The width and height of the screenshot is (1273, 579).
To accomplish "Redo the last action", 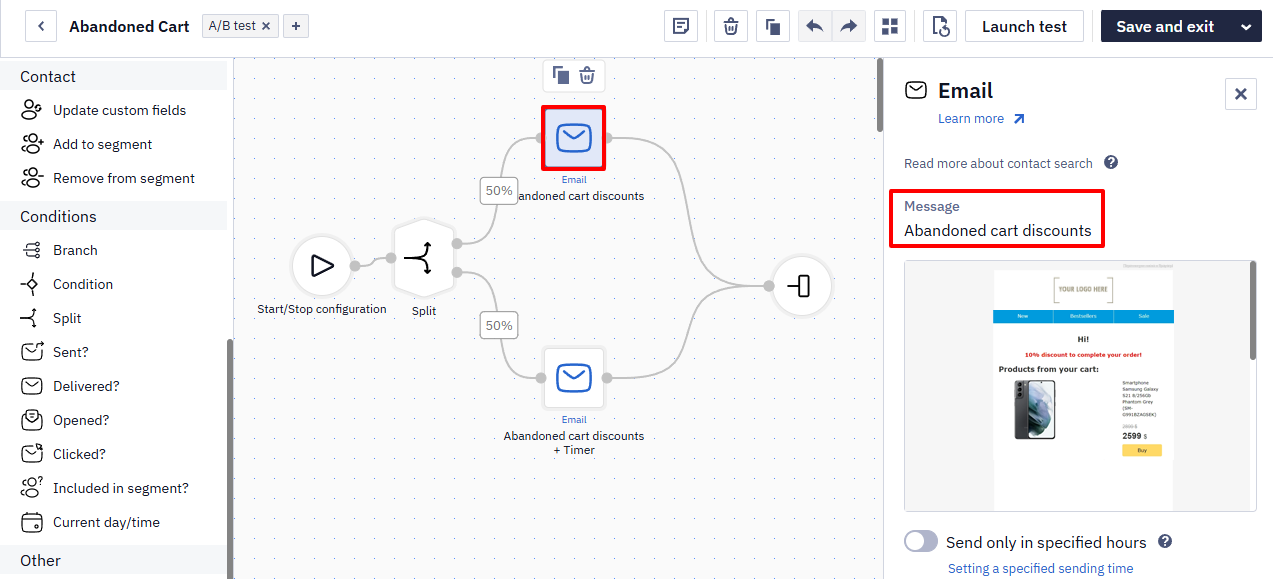I will [848, 26].
